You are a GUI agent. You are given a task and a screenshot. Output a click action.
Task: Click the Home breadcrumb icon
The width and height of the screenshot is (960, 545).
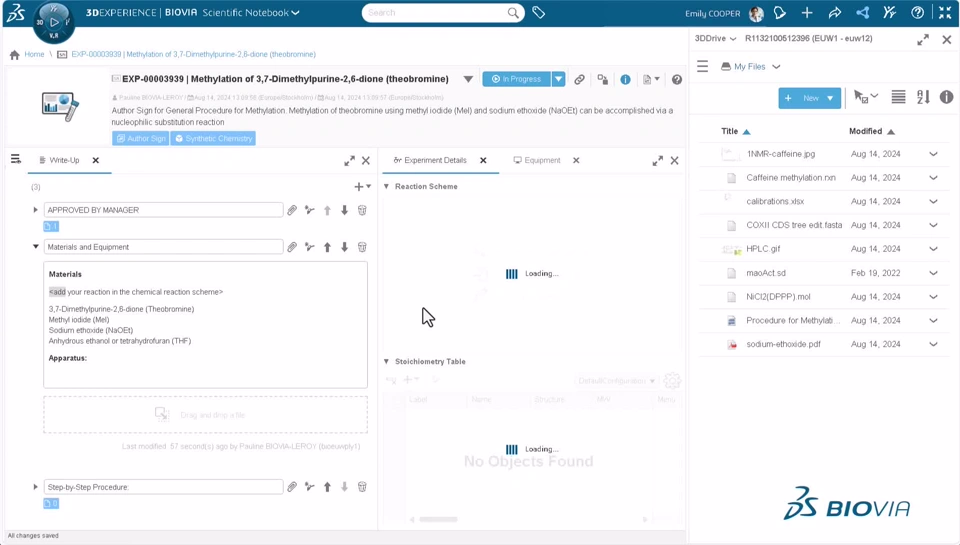(15, 54)
